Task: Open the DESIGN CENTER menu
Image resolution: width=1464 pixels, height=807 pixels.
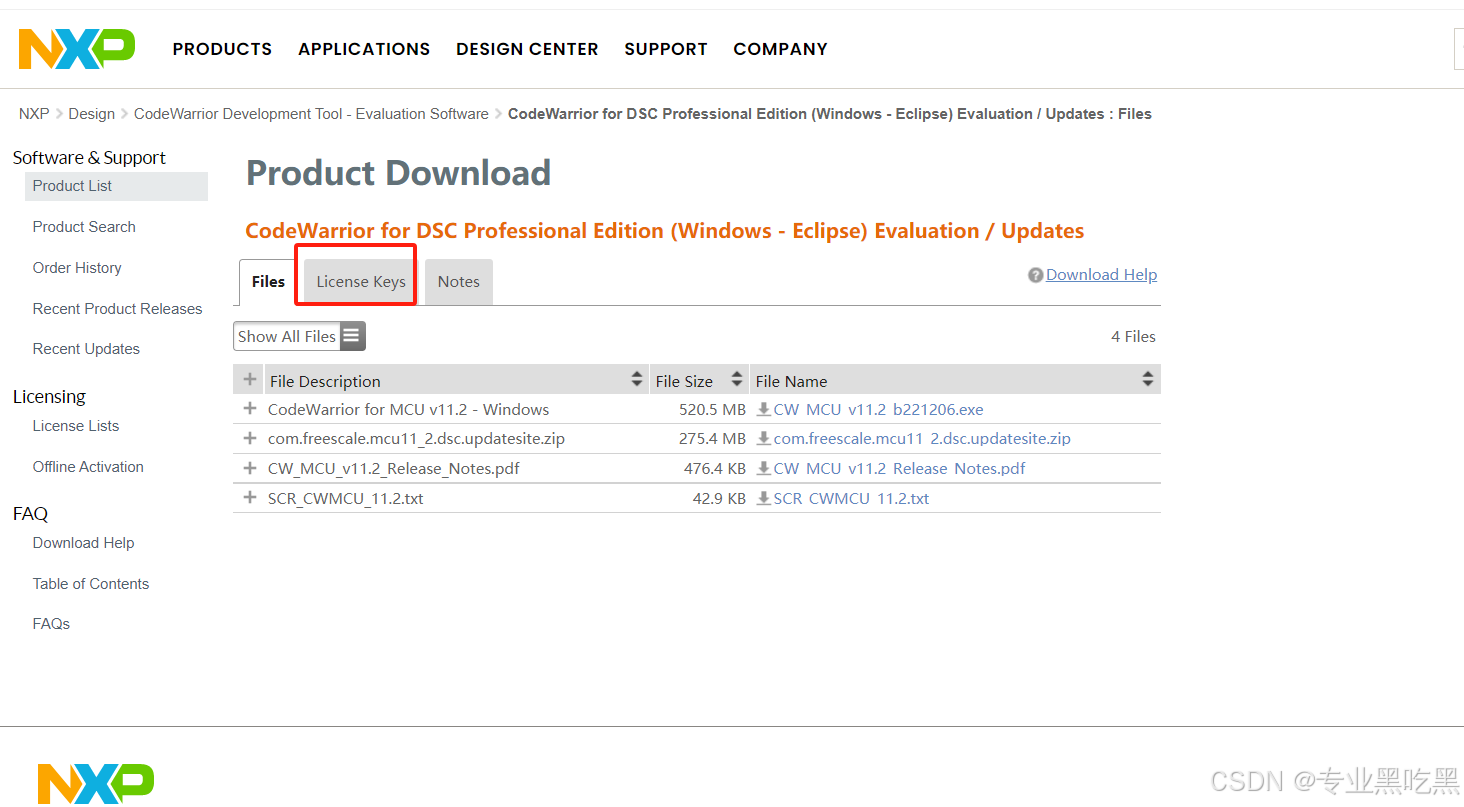Action: 527,49
